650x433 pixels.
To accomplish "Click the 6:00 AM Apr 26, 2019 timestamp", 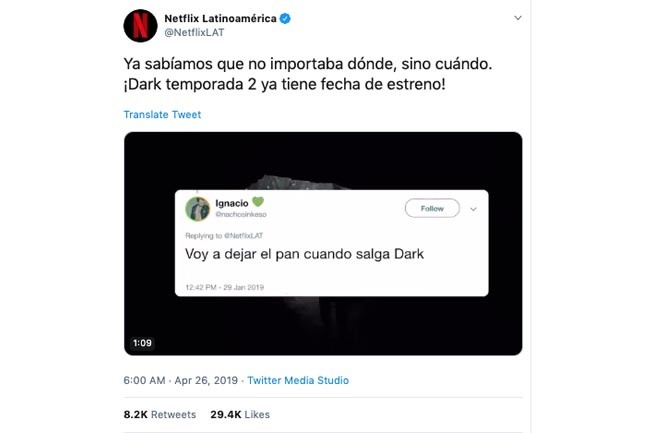I will (180, 380).
